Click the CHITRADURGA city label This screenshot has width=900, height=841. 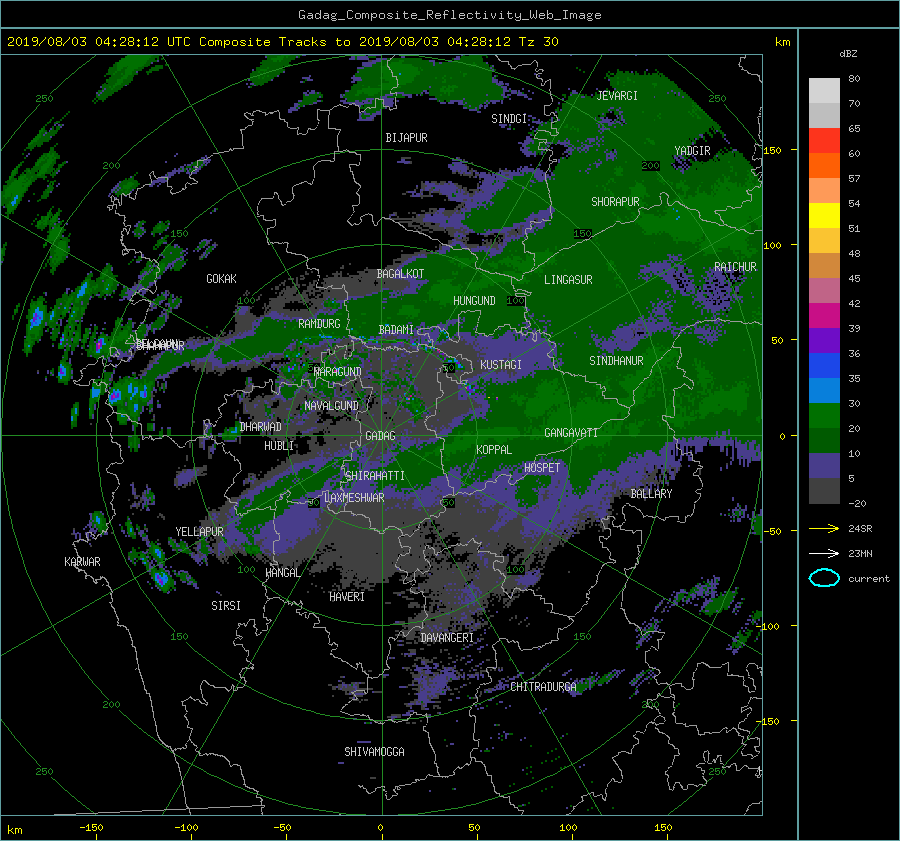(543, 687)
